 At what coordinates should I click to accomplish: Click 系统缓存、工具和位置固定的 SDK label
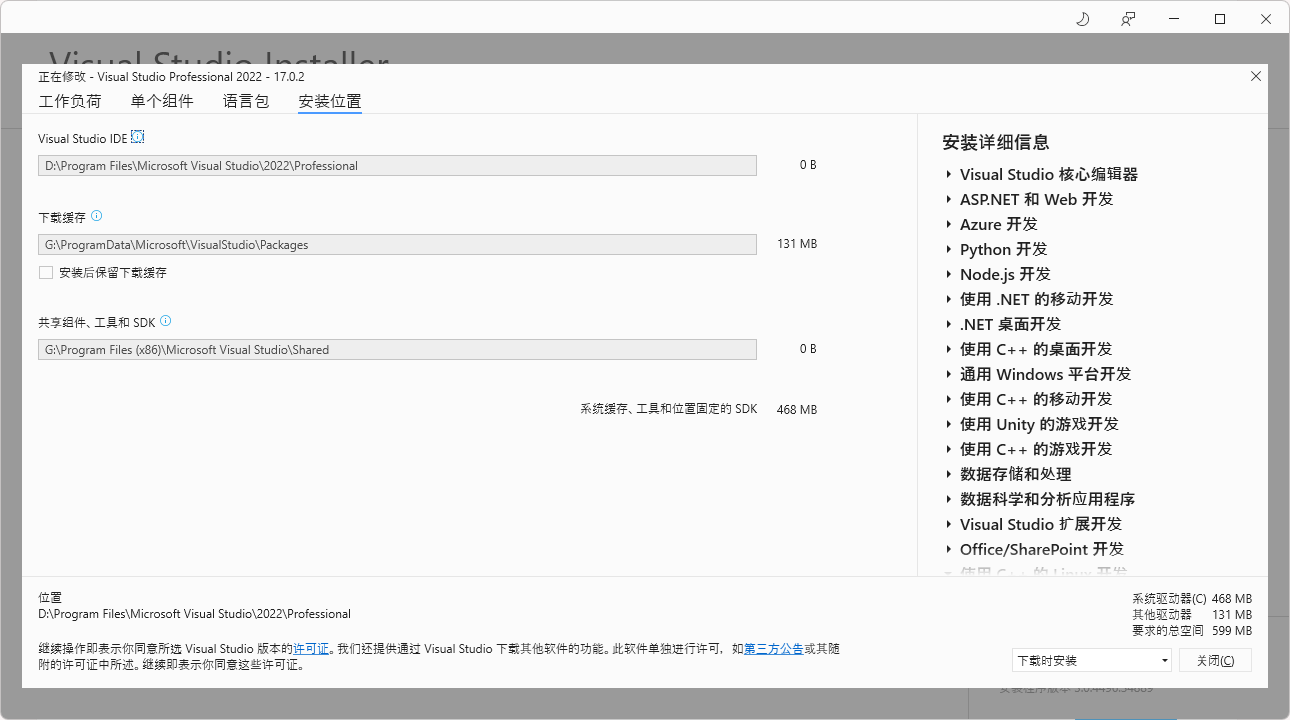(x=669, y=409)
